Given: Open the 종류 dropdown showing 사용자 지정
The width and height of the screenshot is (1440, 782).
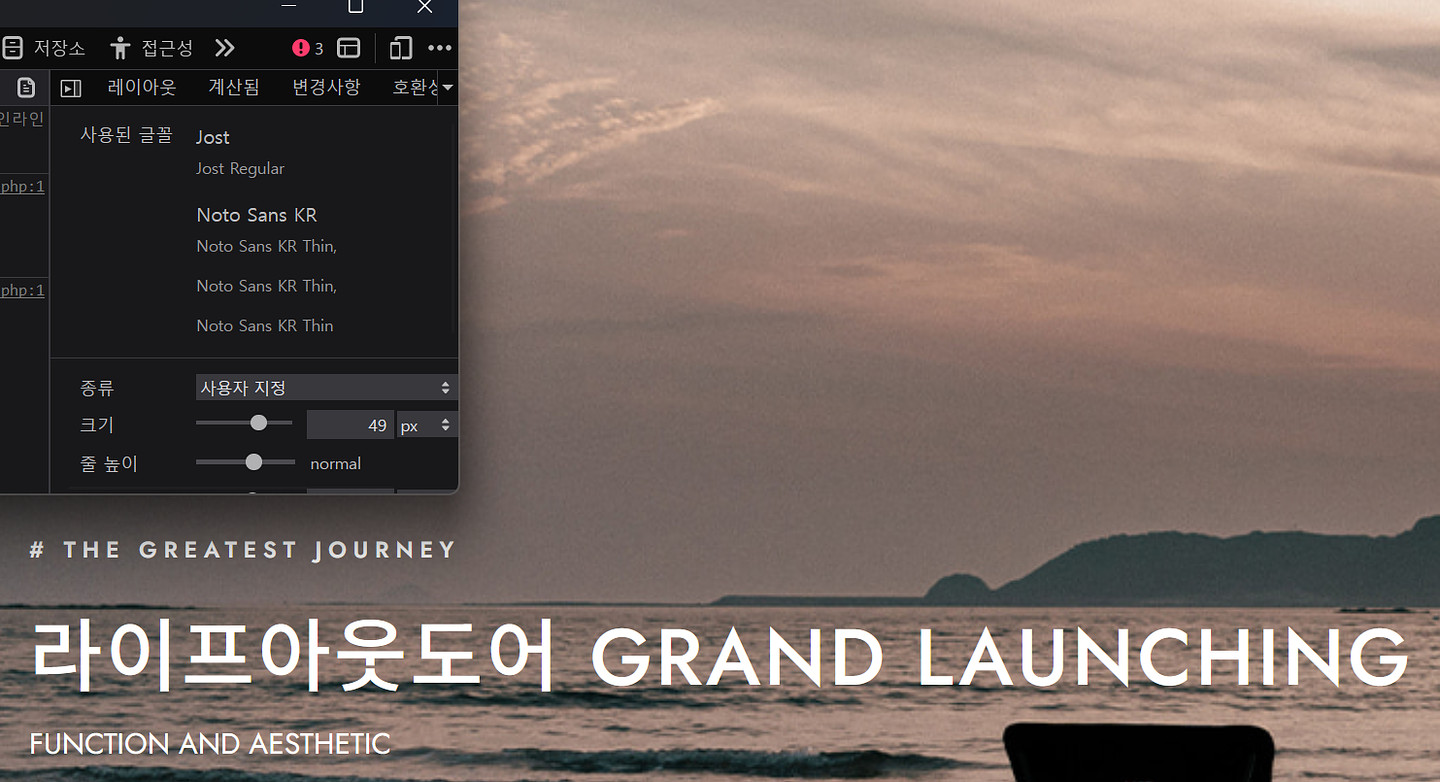Looking at the screenshot, I should click(x=326, y=387).
